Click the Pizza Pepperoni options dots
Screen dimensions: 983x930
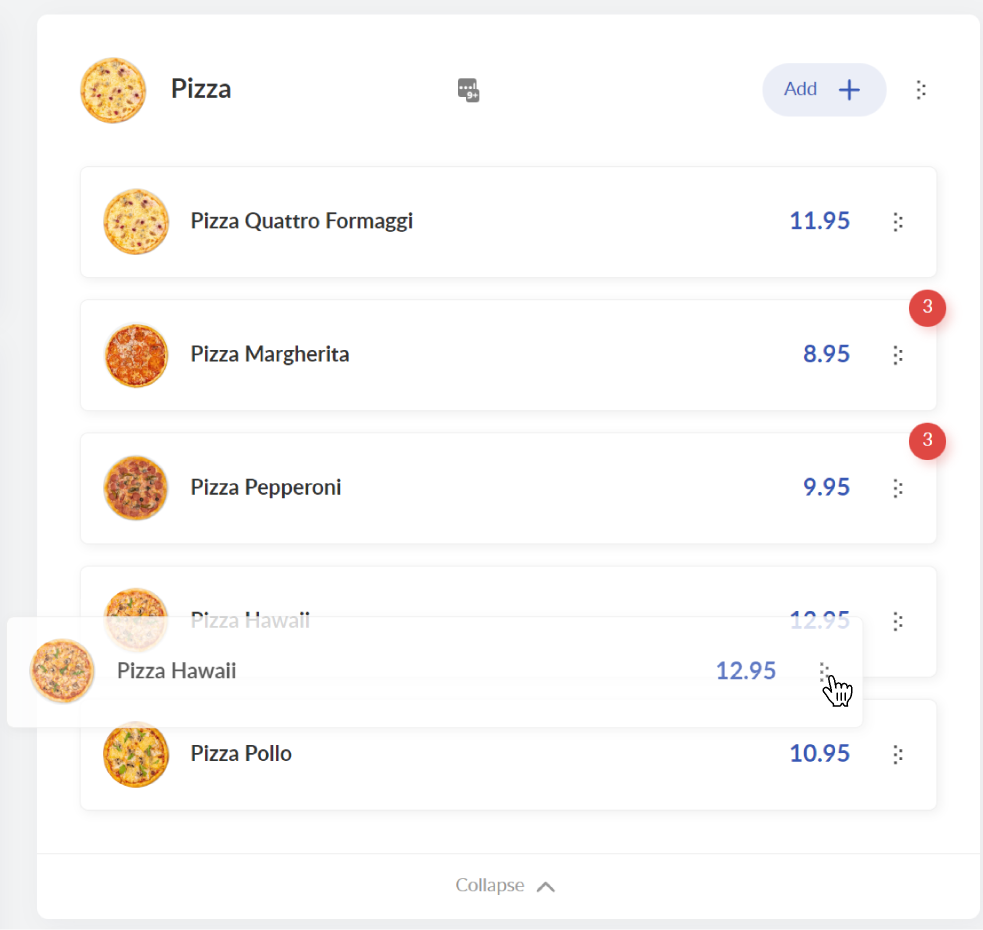(898, 488)
